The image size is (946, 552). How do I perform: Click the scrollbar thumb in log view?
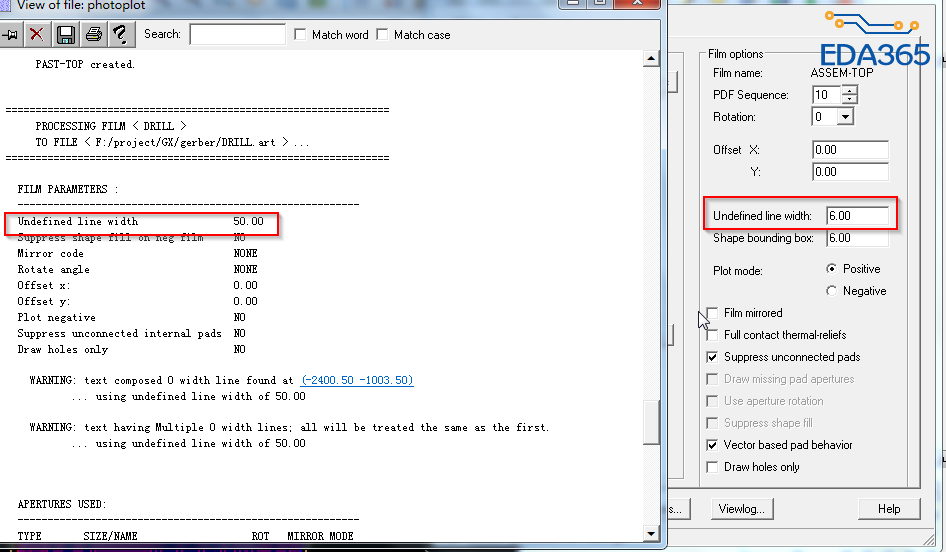[650, 422]
